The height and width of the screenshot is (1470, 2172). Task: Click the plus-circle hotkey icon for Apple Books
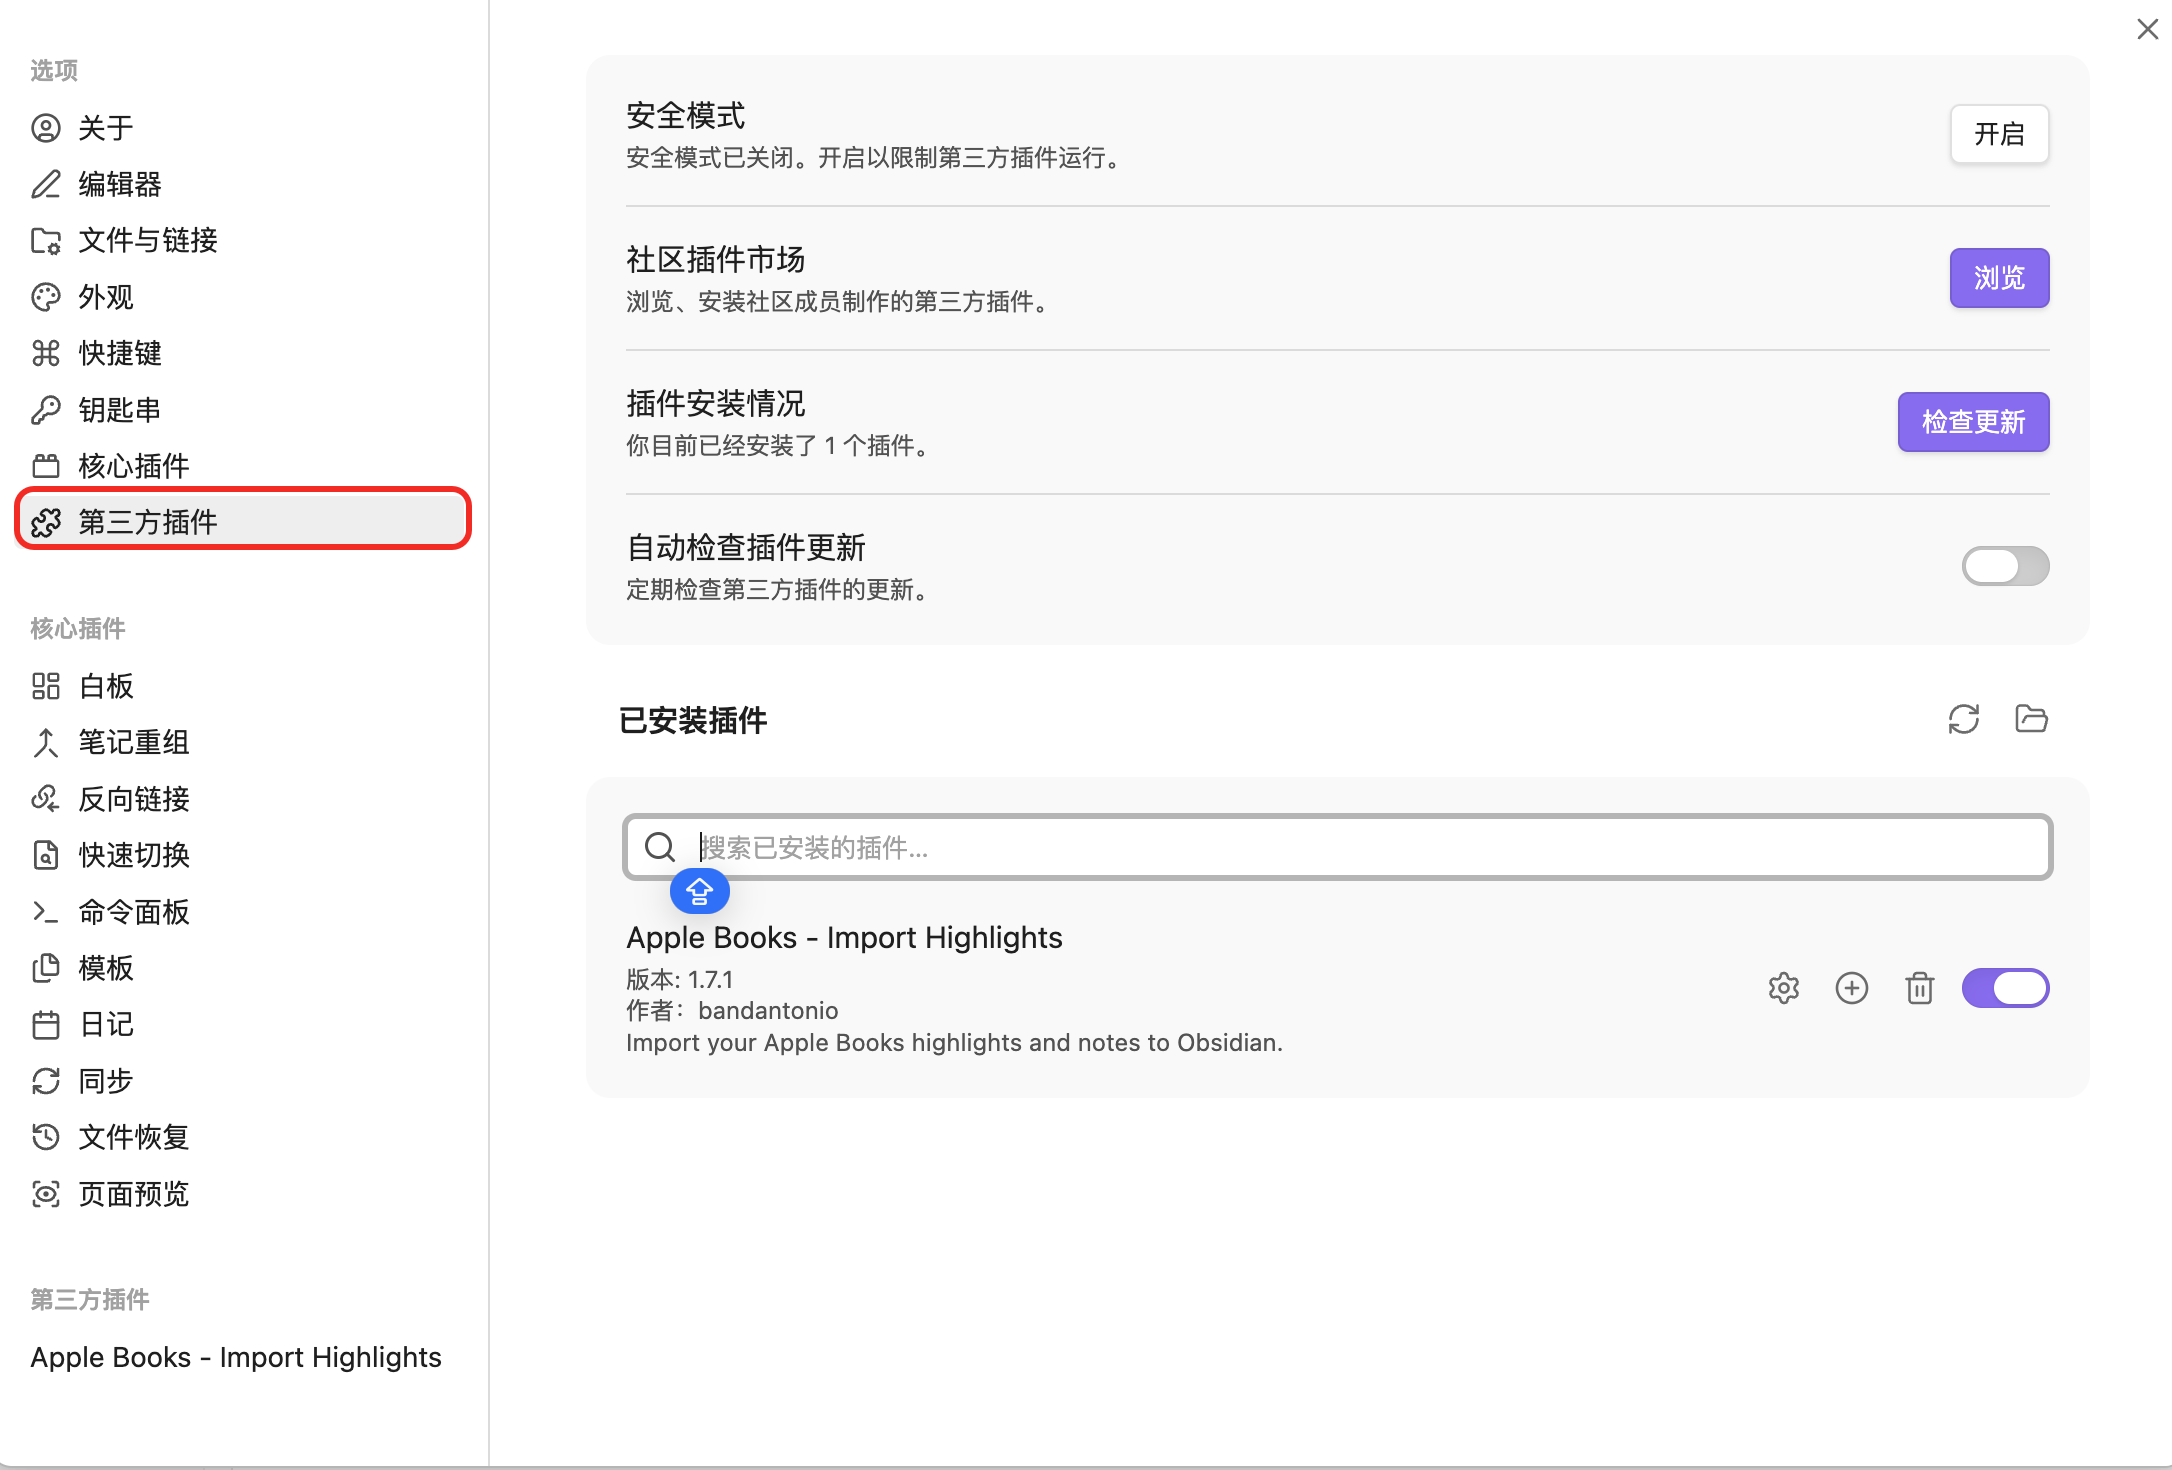pyautogui.click(x=1852, y=988)
